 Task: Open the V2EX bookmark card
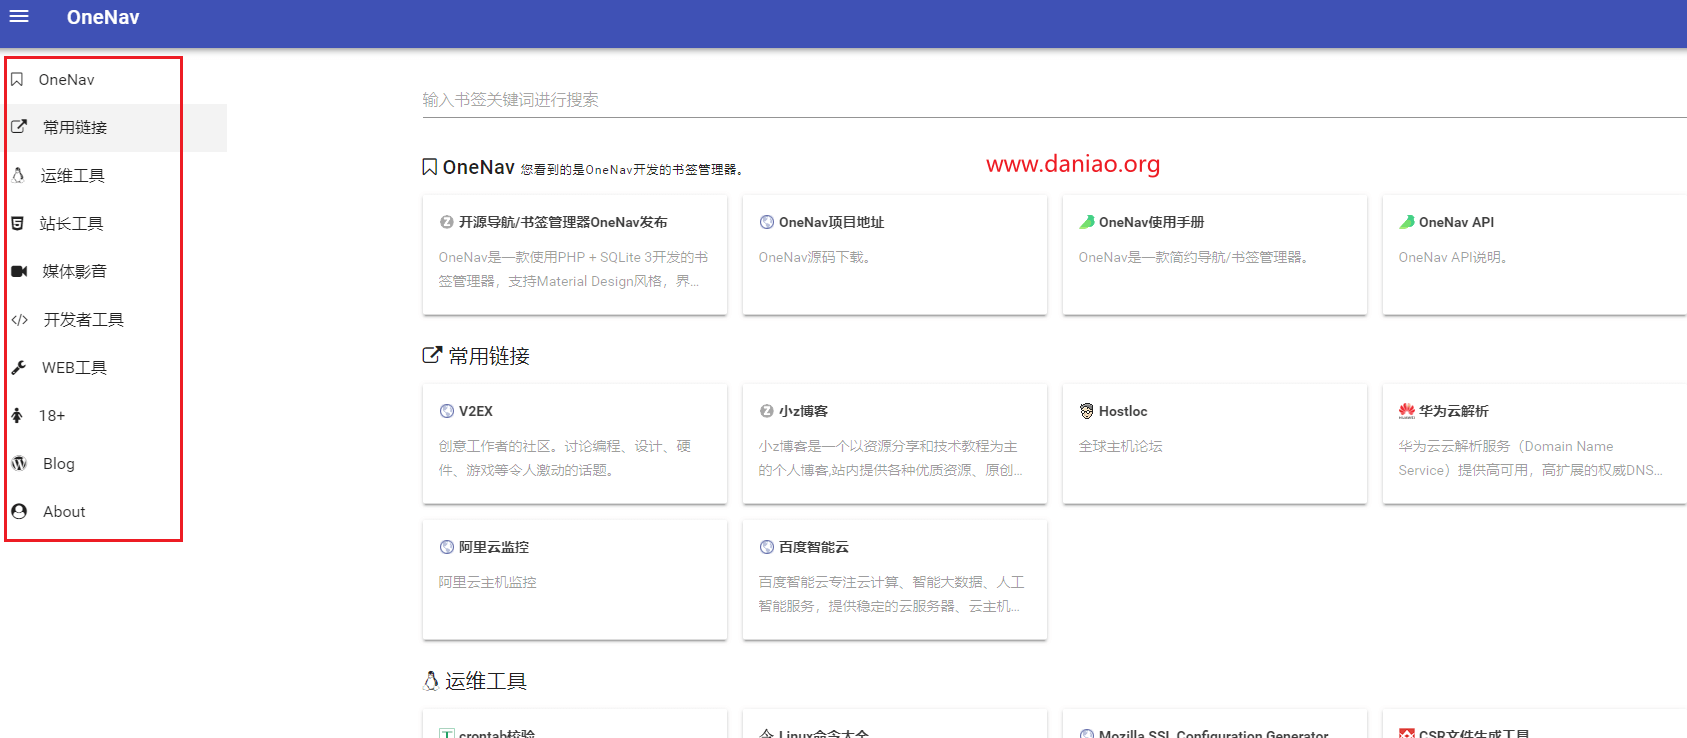coord(575,444)
